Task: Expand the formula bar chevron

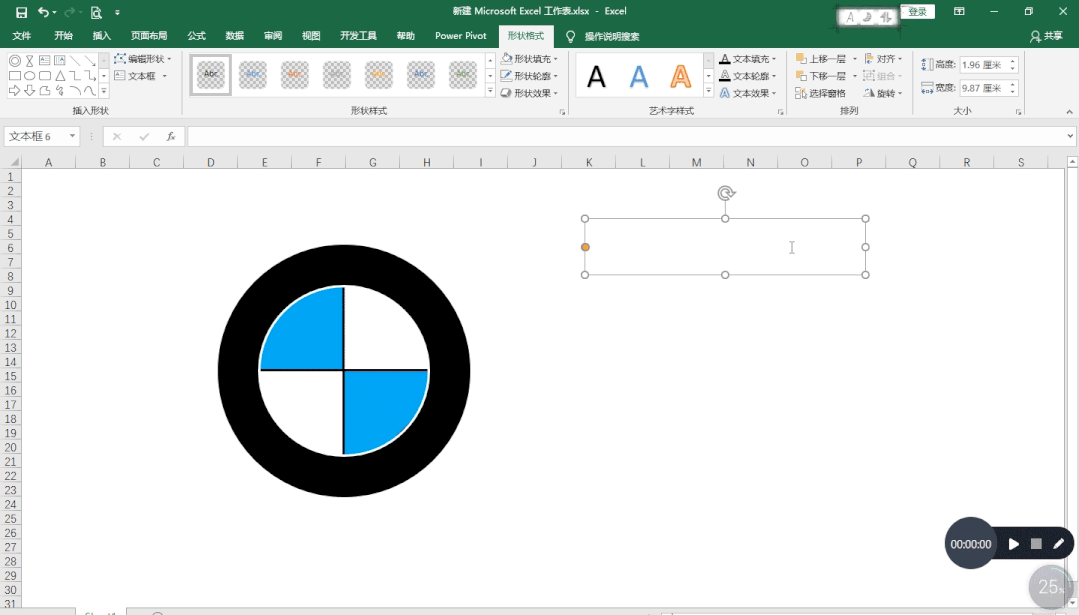Action: [x=1070, y=136]
